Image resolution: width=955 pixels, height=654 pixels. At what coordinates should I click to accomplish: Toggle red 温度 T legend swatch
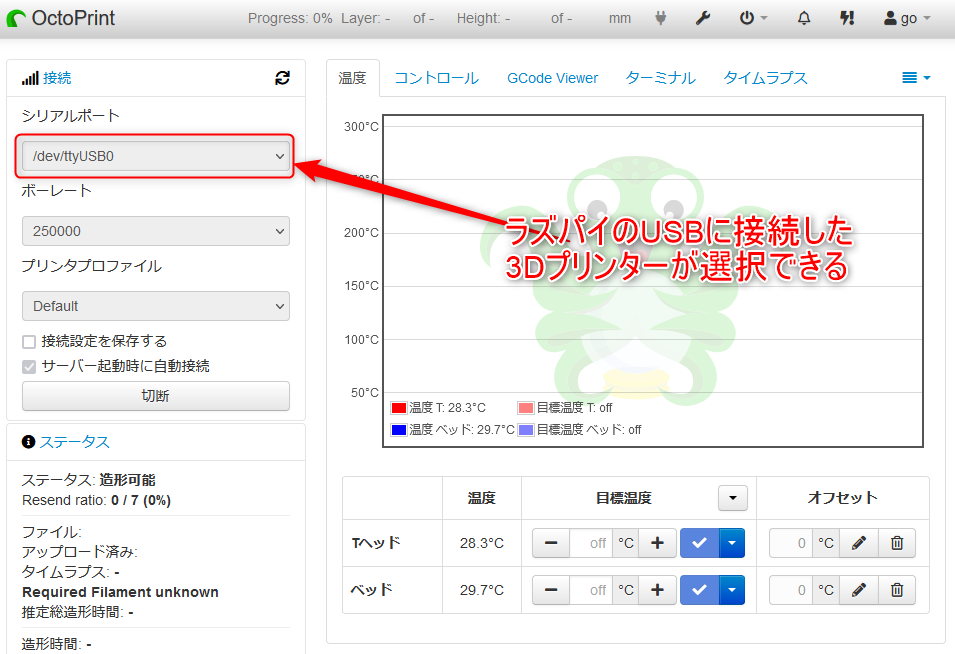point(399,408)
